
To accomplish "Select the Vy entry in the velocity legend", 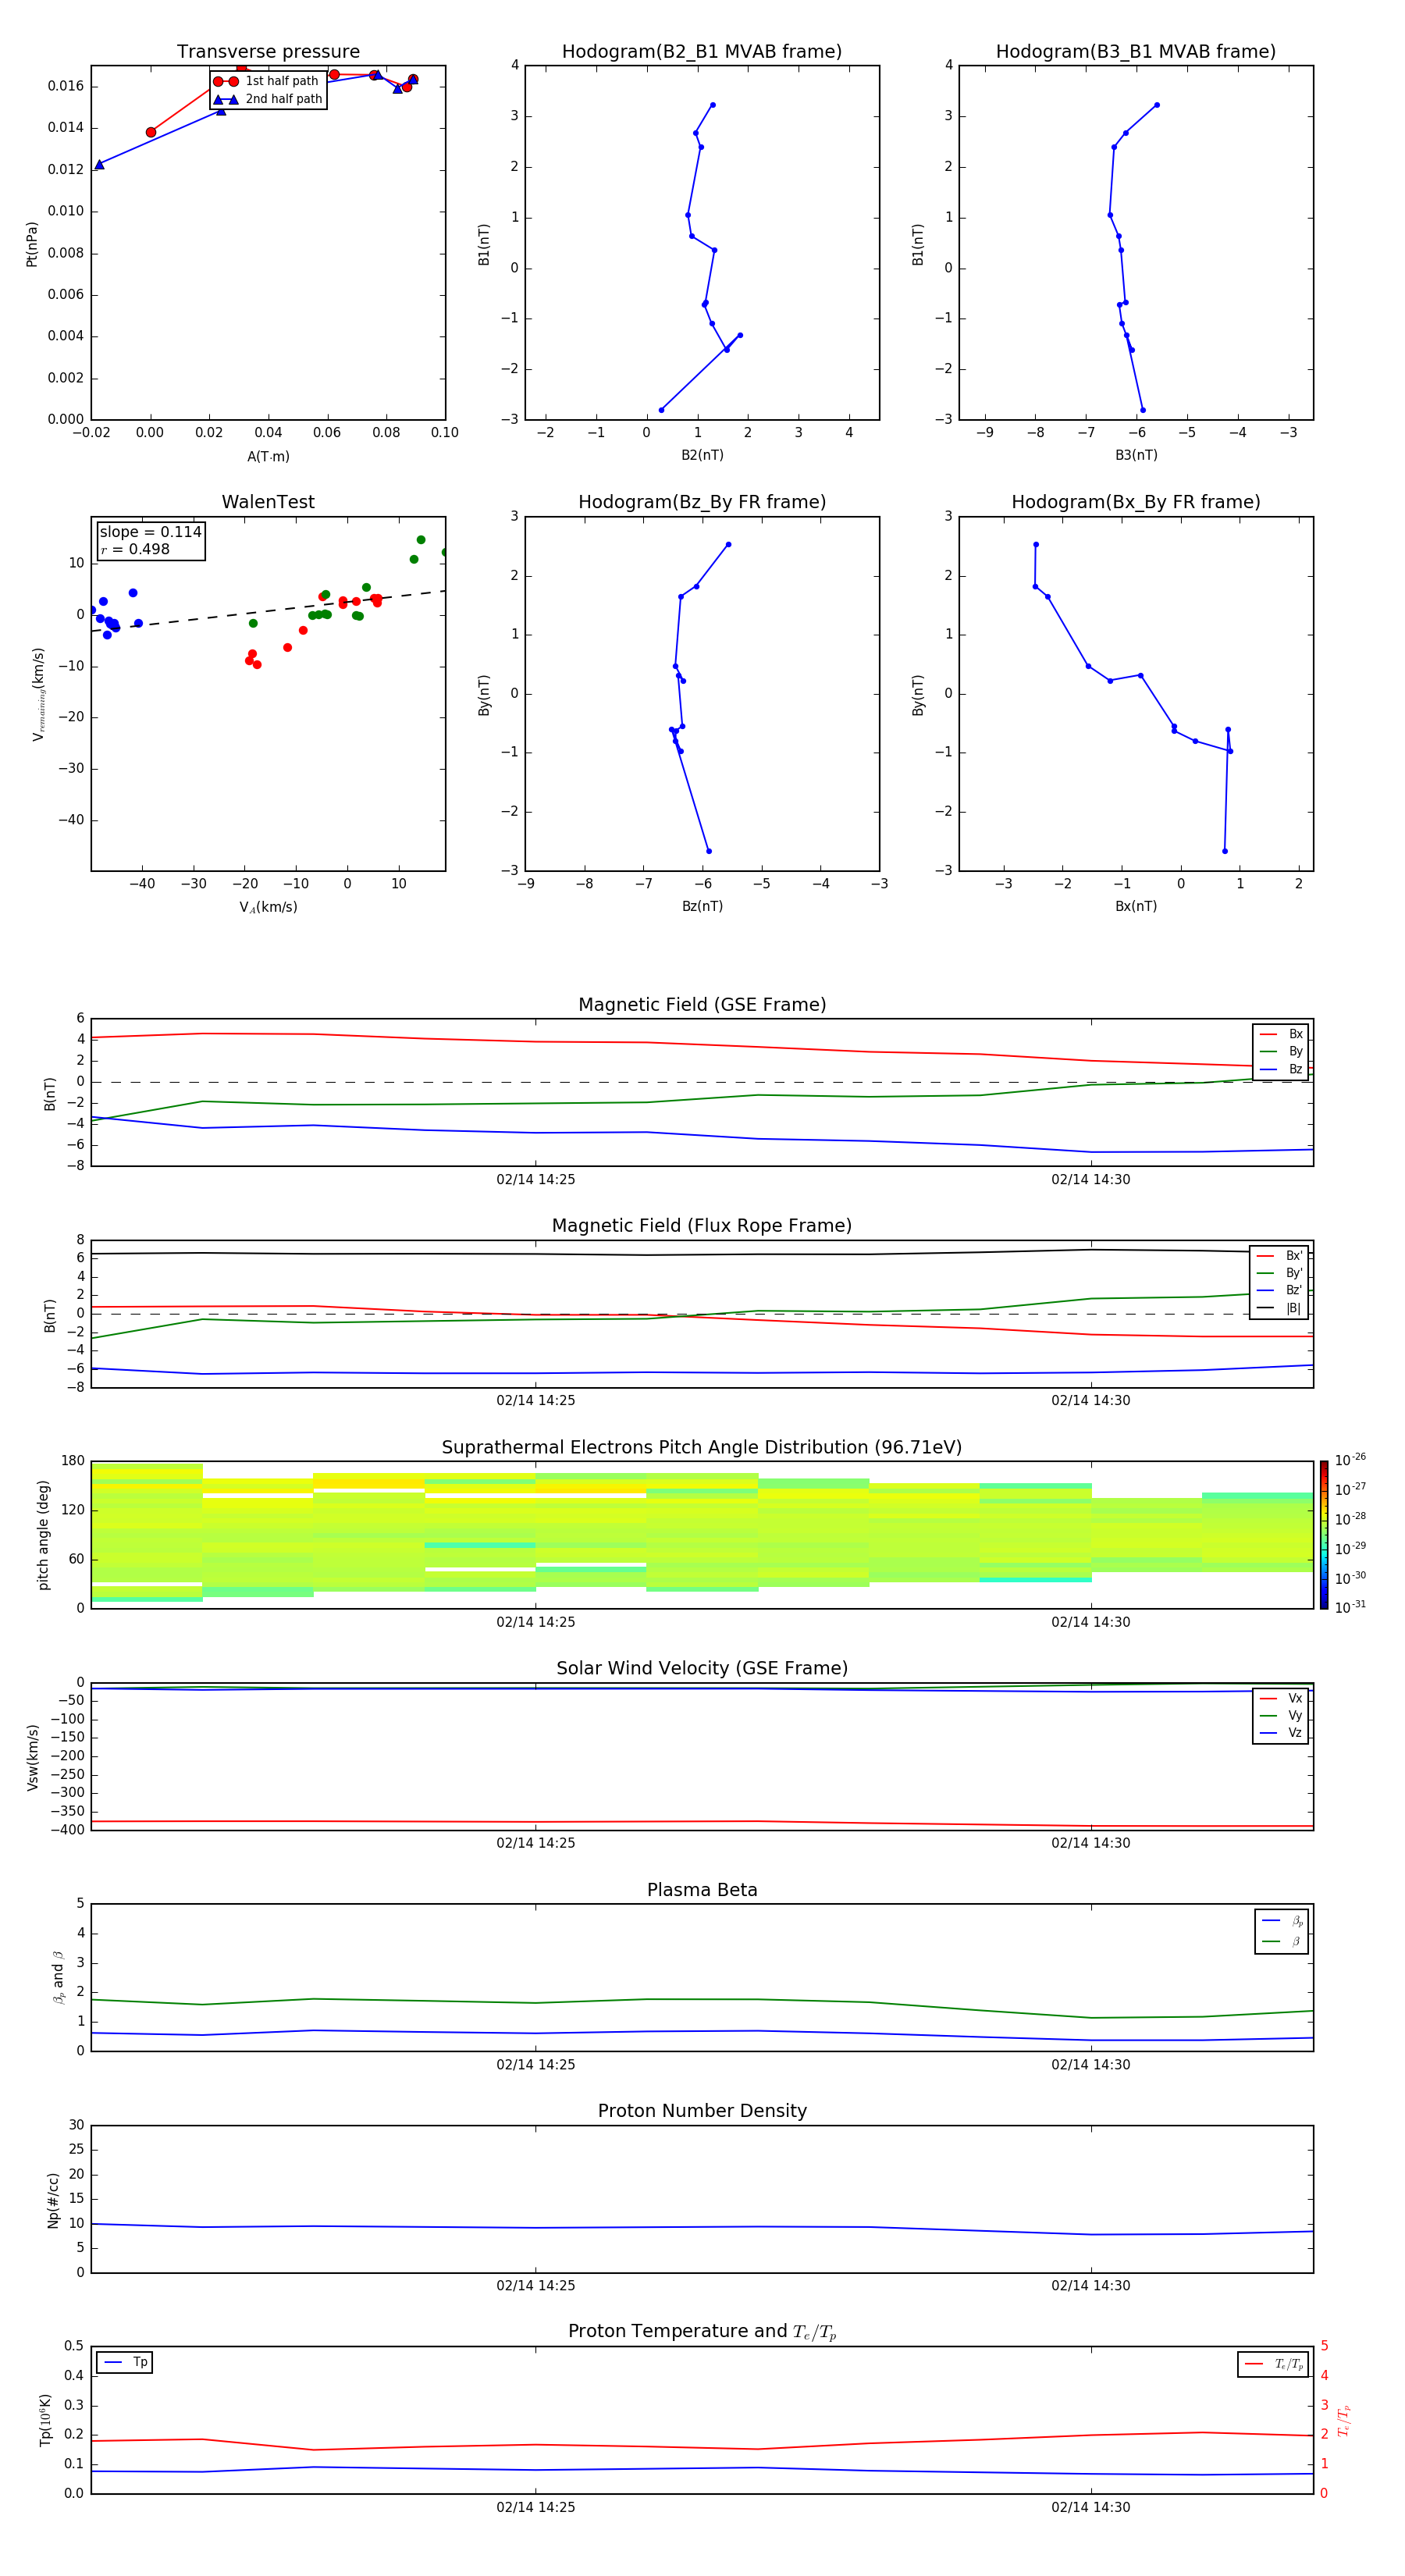I will 1281,1715.
